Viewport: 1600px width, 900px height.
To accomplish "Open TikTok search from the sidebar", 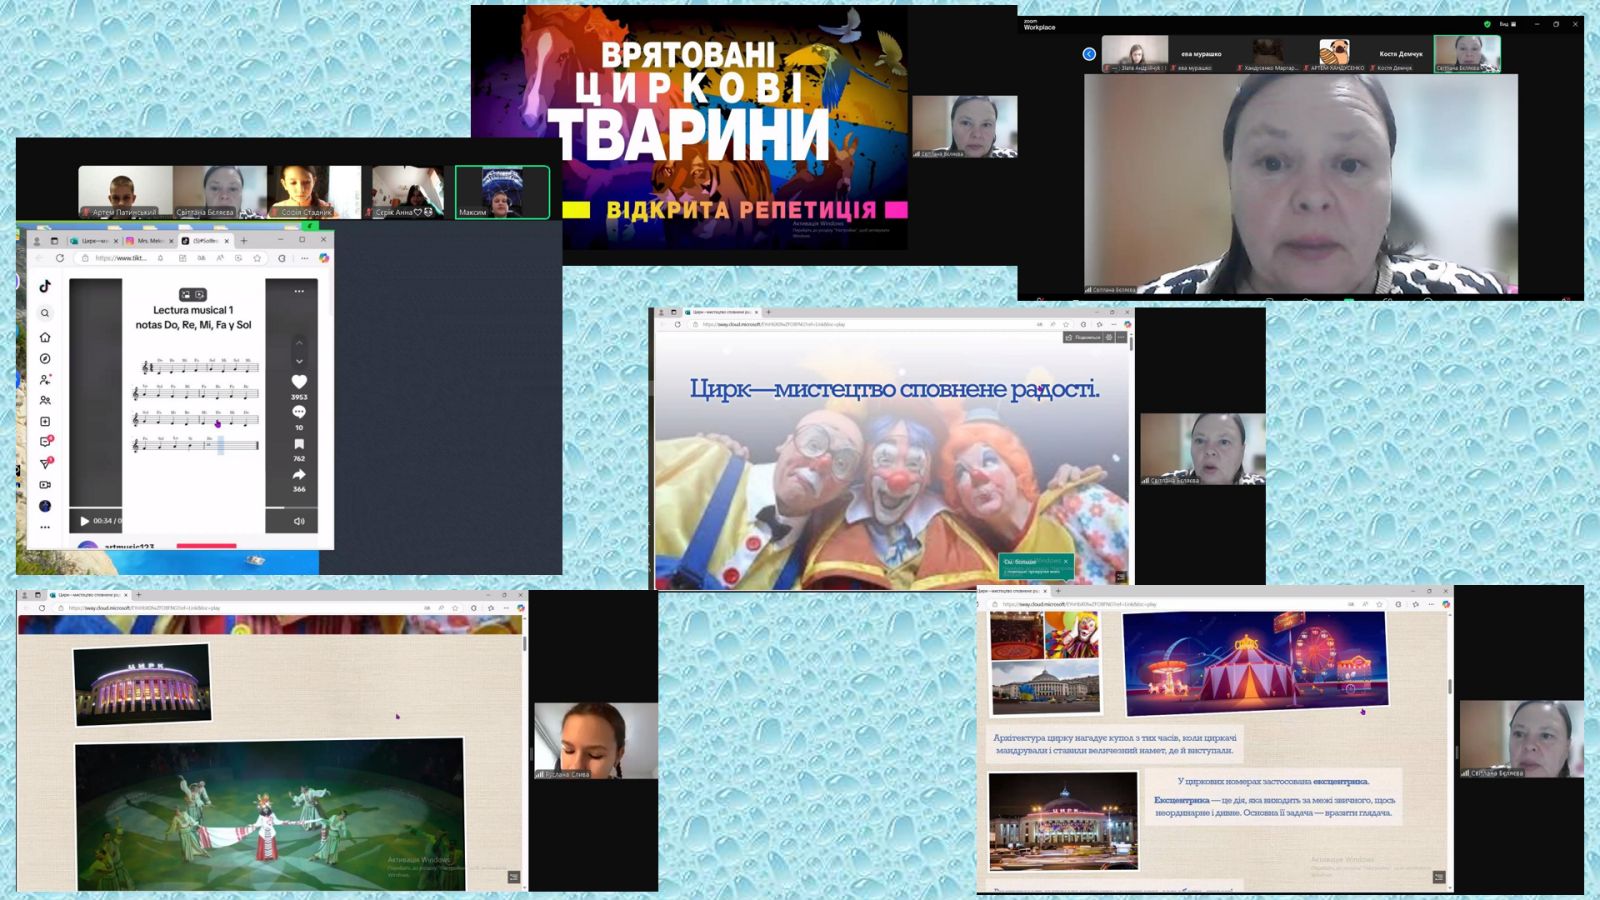I will 45,313.
